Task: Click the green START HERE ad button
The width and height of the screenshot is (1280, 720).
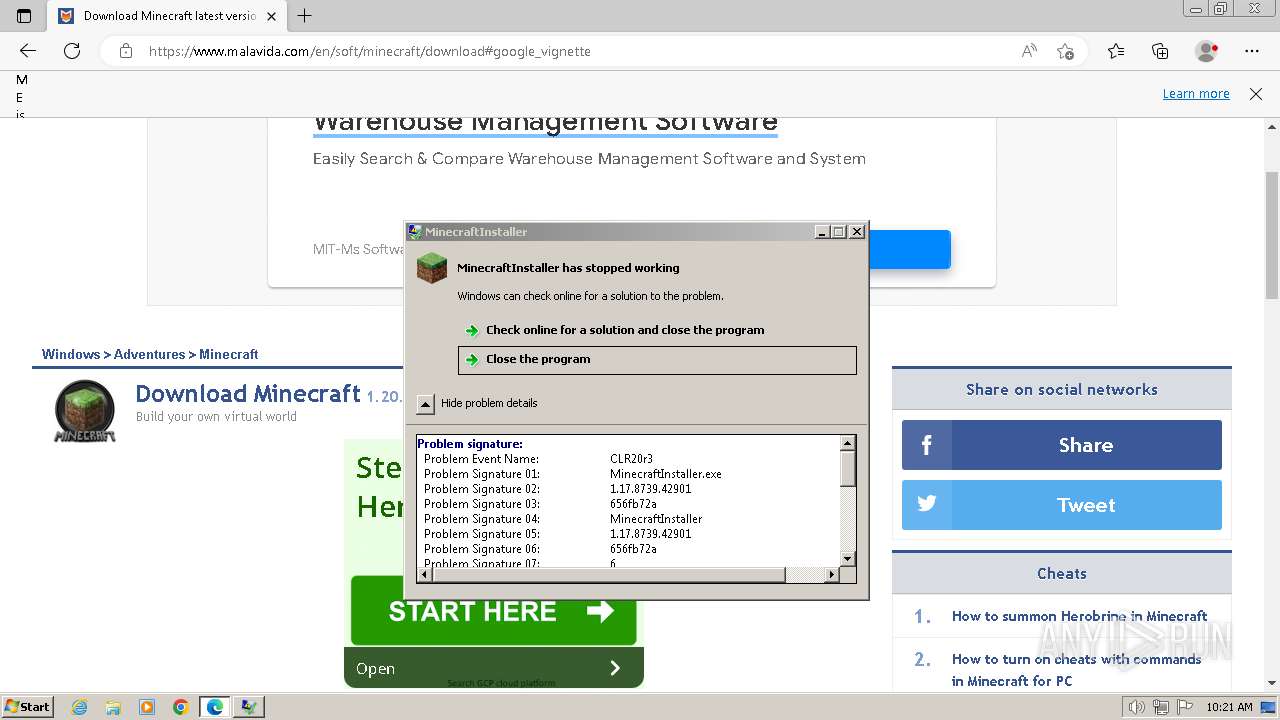Action: point(494,611)
